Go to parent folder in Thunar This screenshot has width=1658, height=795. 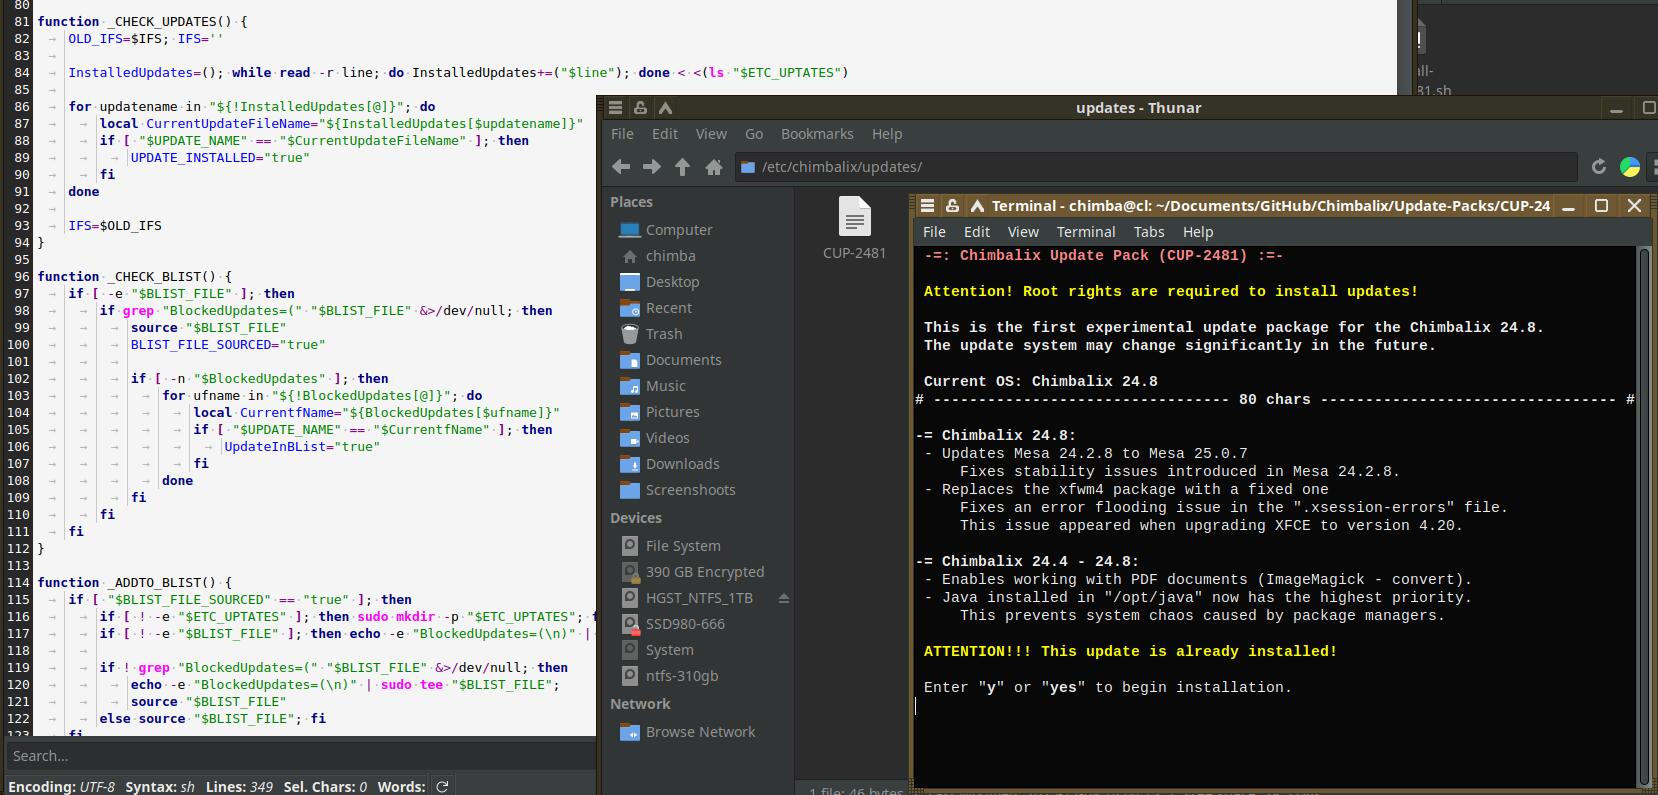tap(683, 167)
